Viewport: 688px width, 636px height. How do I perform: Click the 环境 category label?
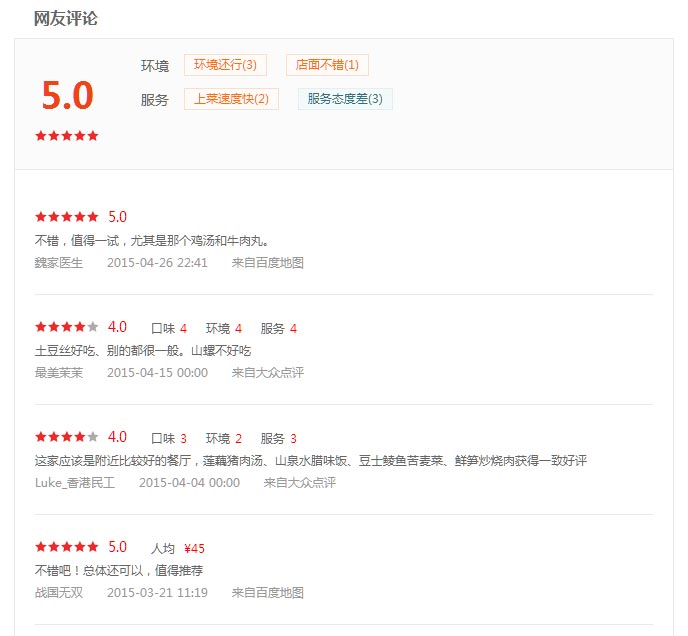pyautogui.click(x=154, y=66)
